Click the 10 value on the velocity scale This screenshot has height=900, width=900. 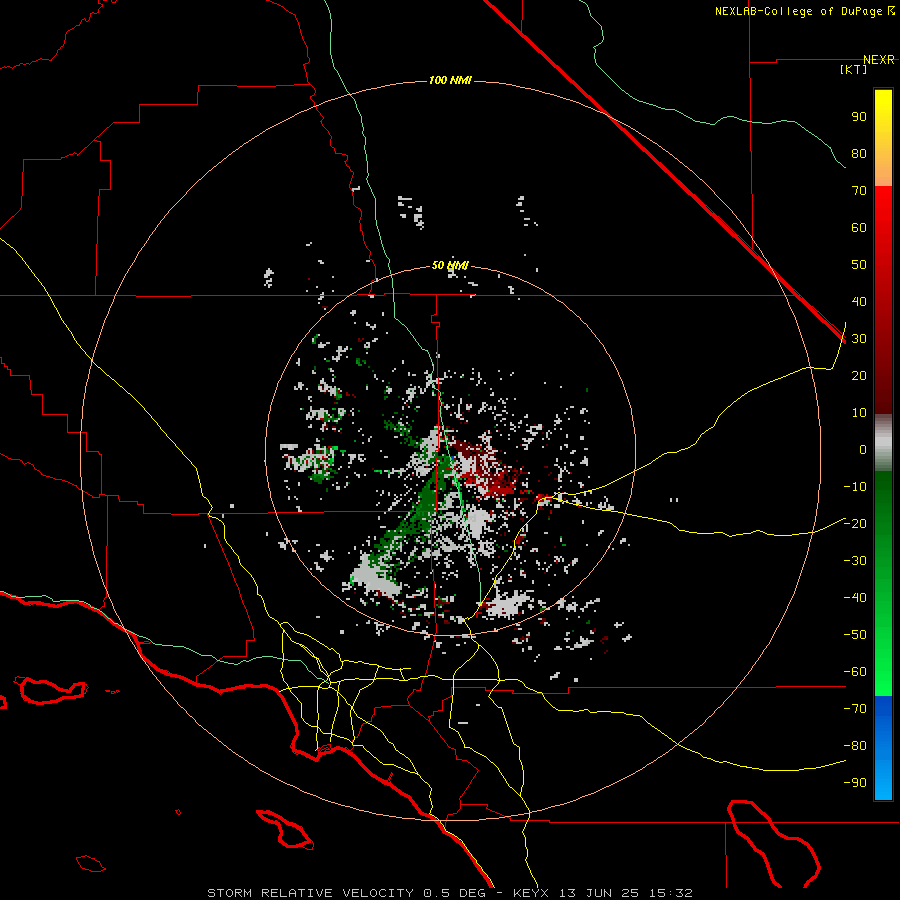coord(859,413)
